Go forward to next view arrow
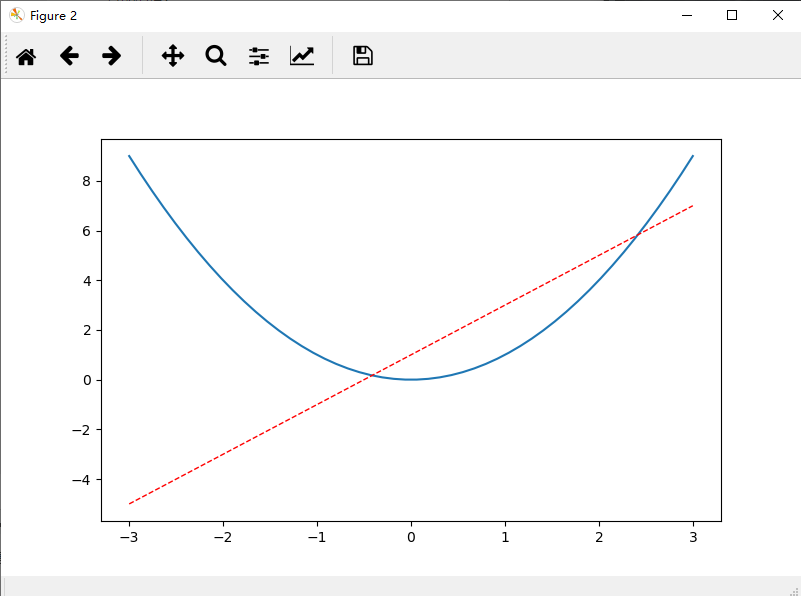Viewport: 801px width, 596px height. tap(111, 56)
